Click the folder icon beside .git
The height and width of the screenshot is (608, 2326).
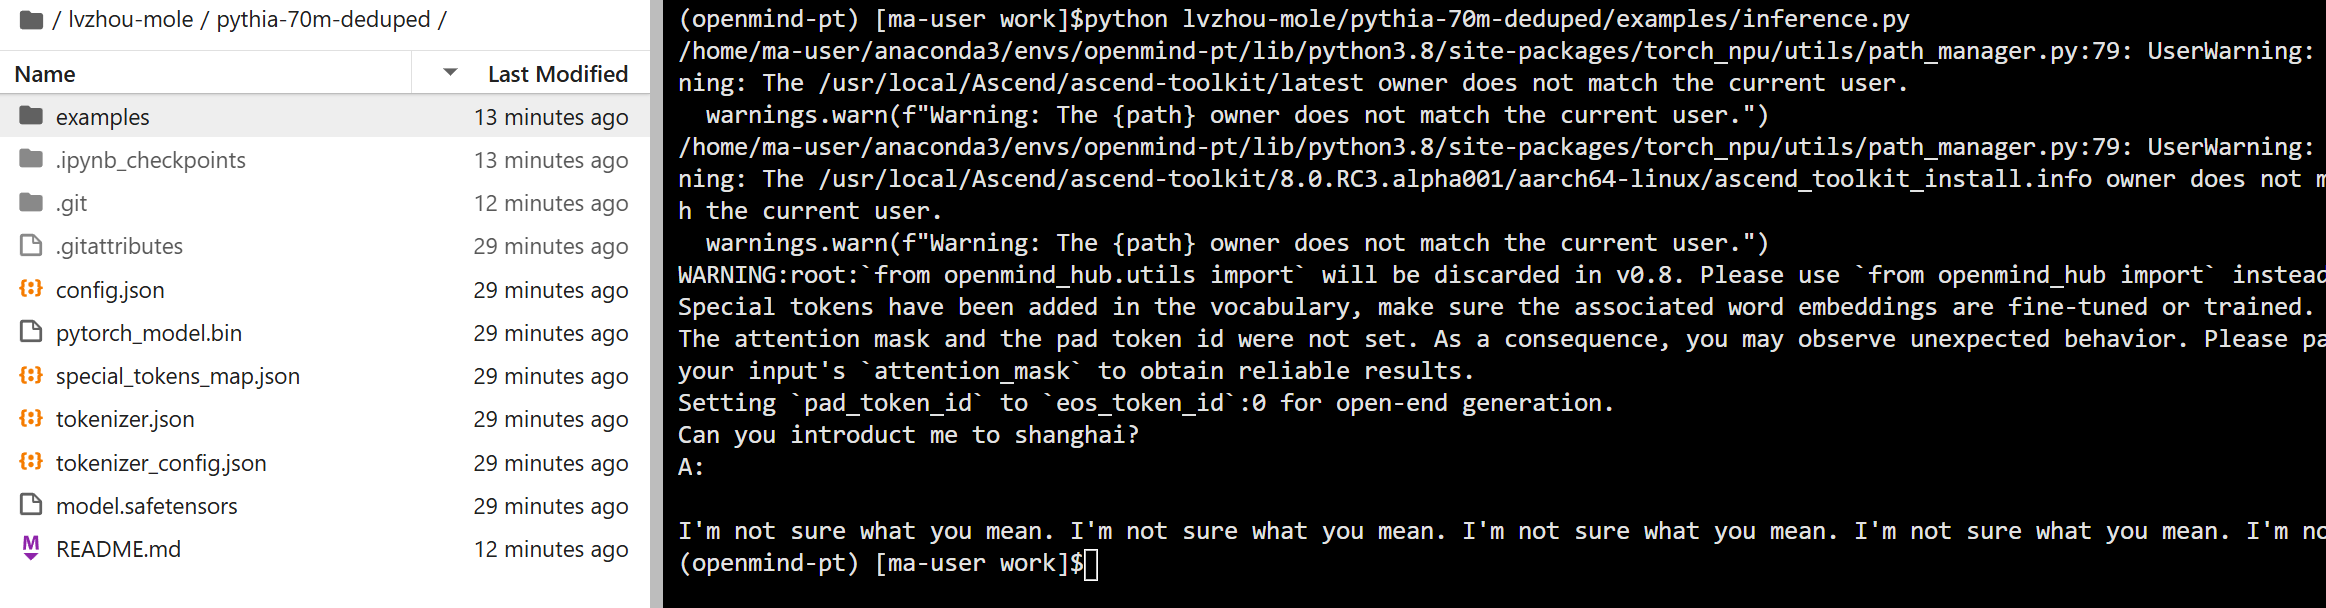31,202
